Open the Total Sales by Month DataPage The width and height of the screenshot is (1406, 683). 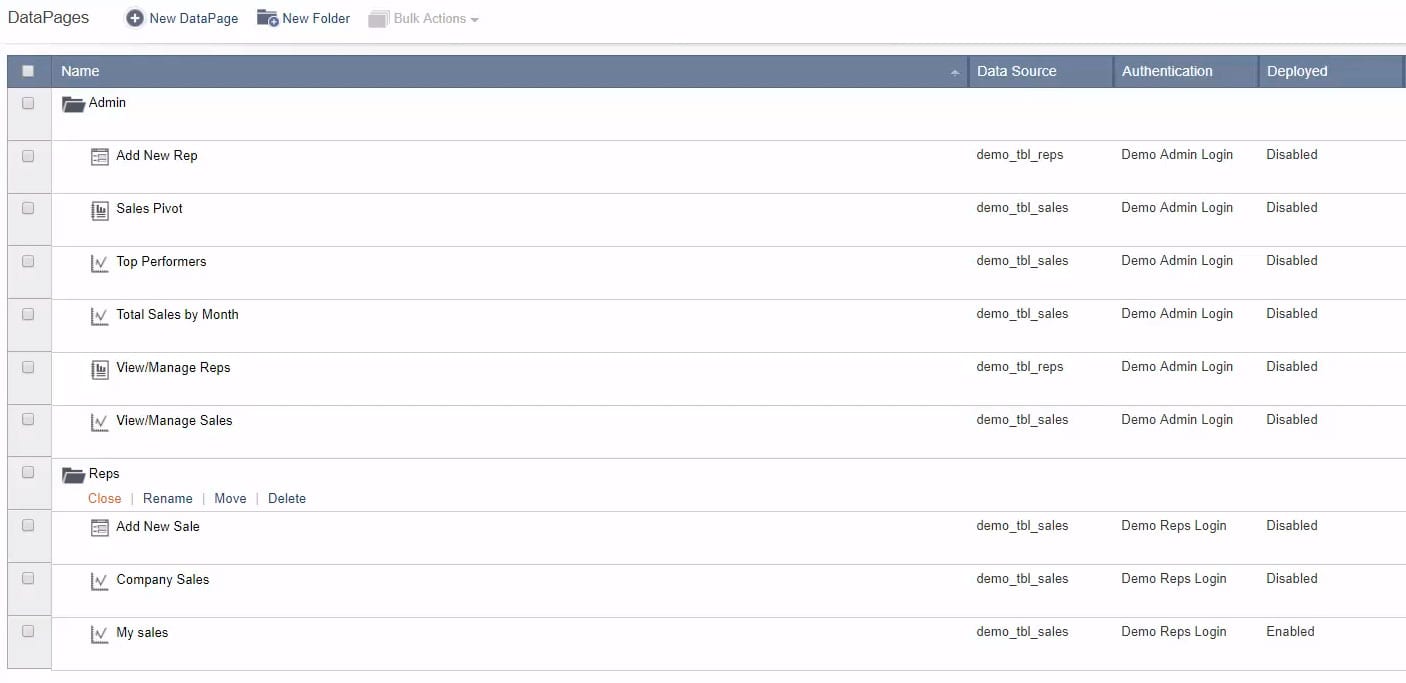(x=177, y=314)
